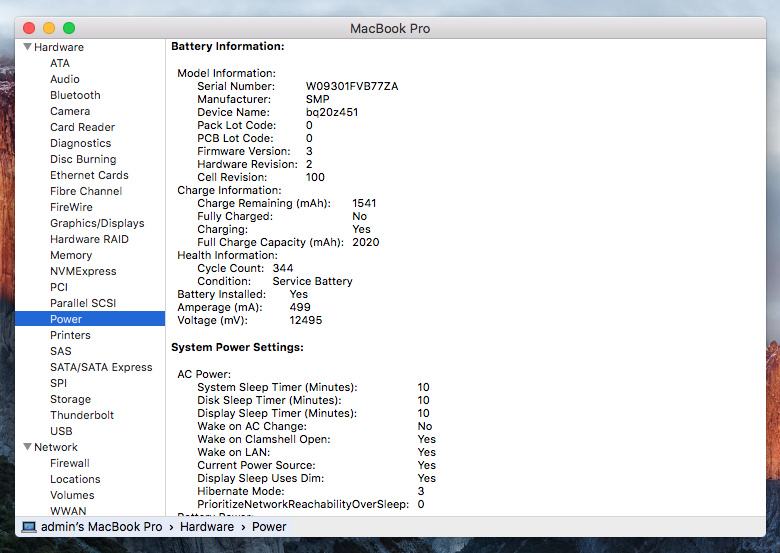This screenshot has width=780, height=553.
Task: Open Graphics/Displays information
Action: (97, 223)
